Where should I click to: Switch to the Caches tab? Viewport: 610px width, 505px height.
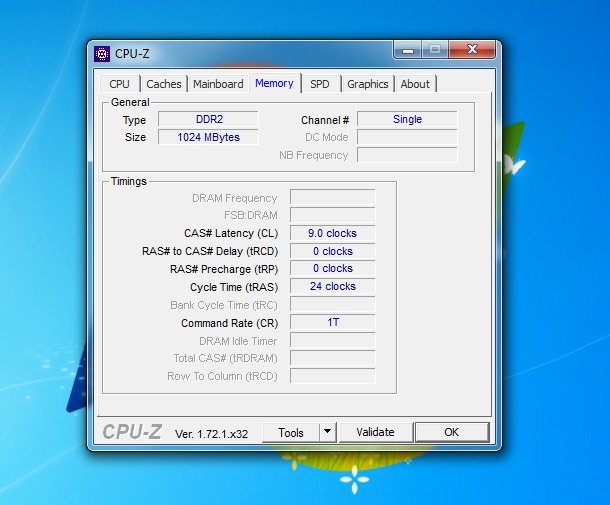164,84
